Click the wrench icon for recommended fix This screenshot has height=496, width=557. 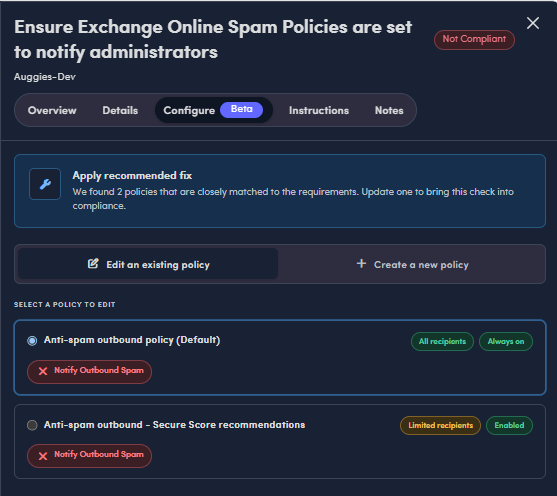pyautogui.click(x=45, y=184)
